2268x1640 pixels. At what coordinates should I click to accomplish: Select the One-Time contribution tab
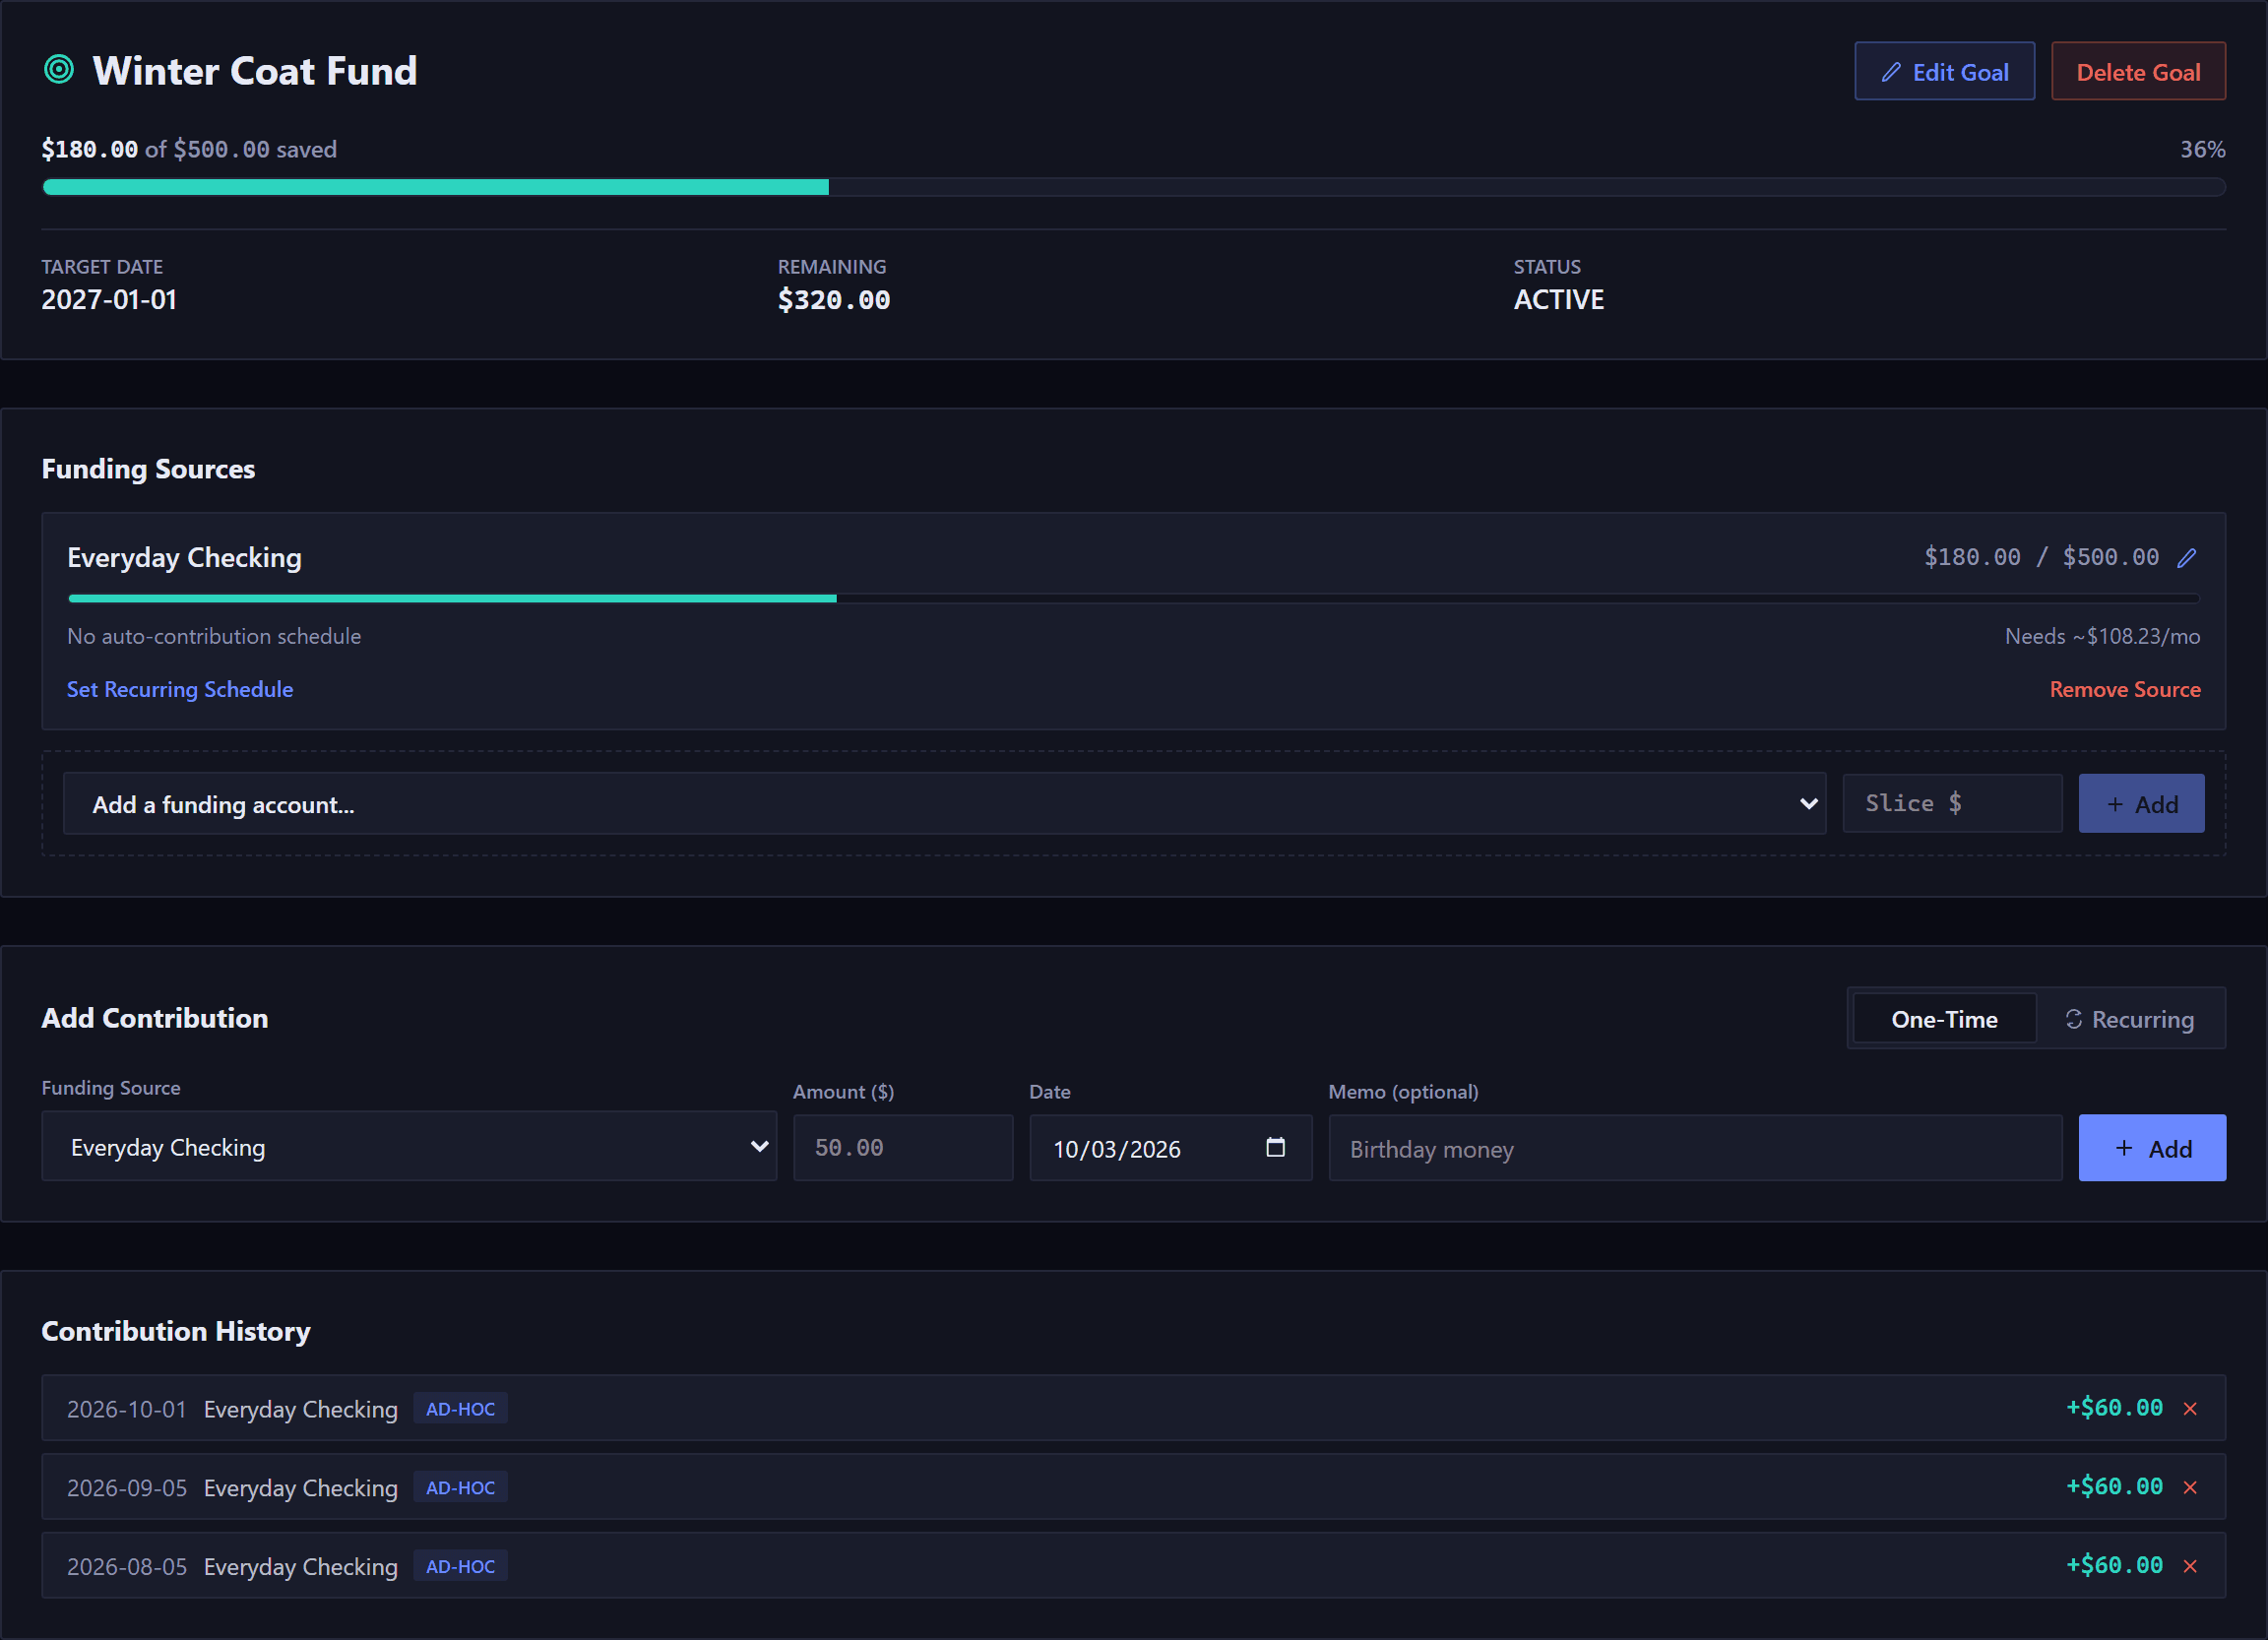coord(1944,1019)
